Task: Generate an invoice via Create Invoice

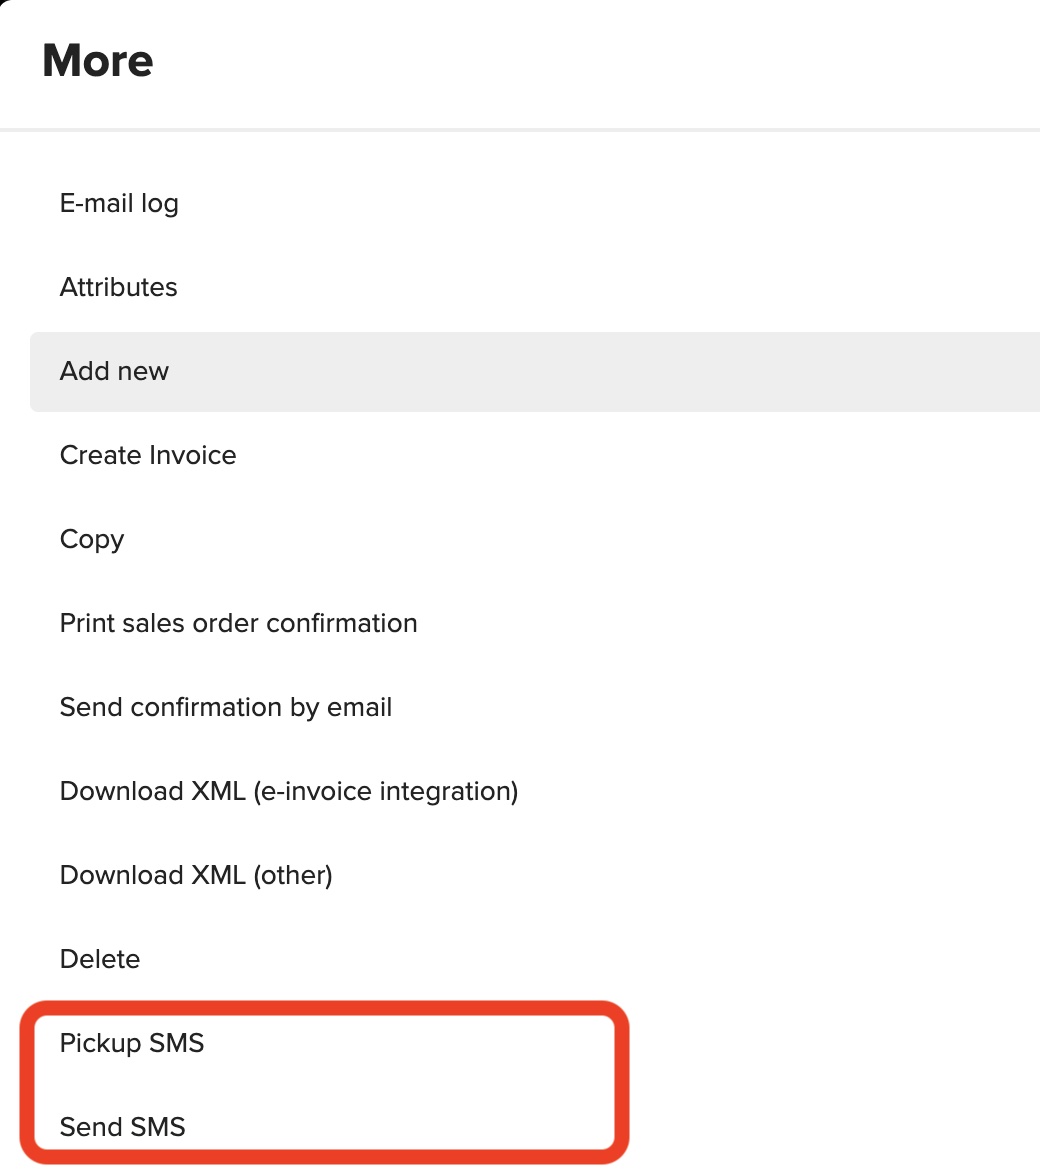Action: [148, 455]
